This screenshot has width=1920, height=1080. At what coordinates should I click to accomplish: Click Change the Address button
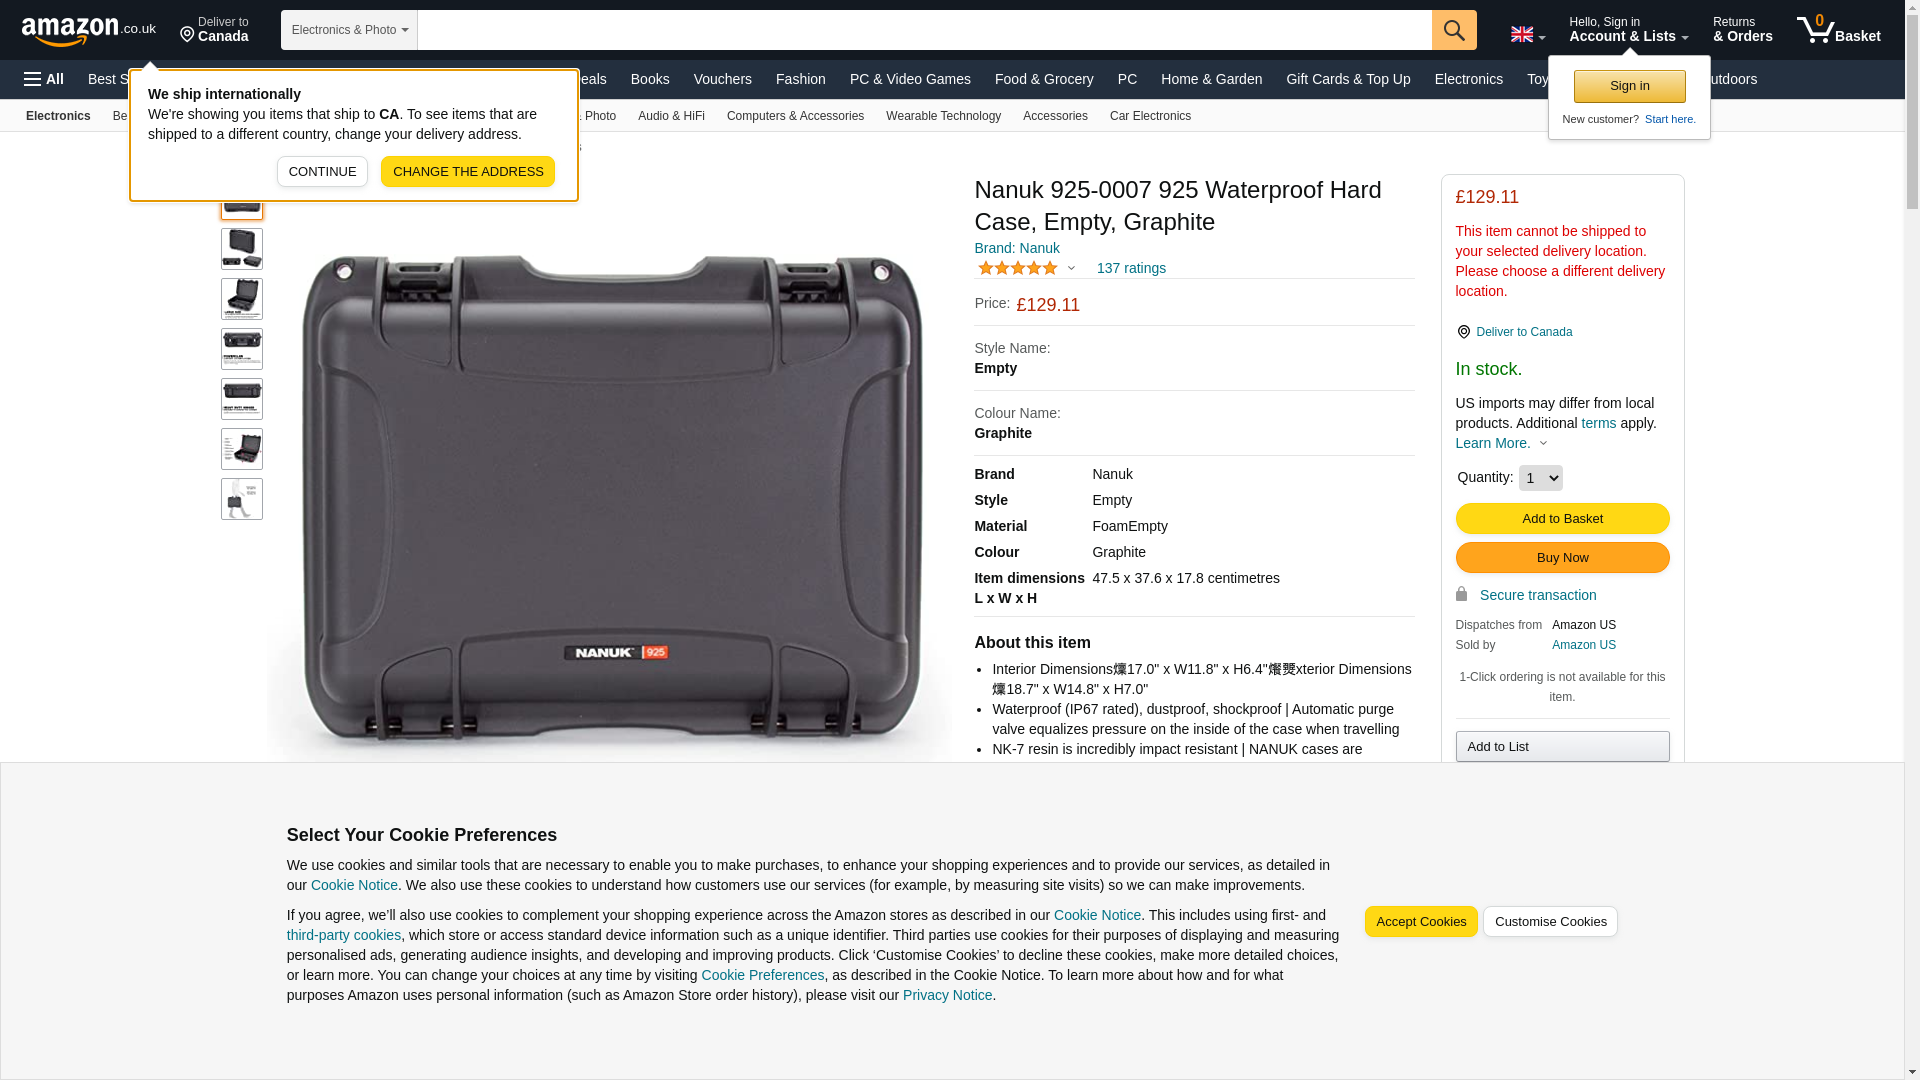(468, 171)
